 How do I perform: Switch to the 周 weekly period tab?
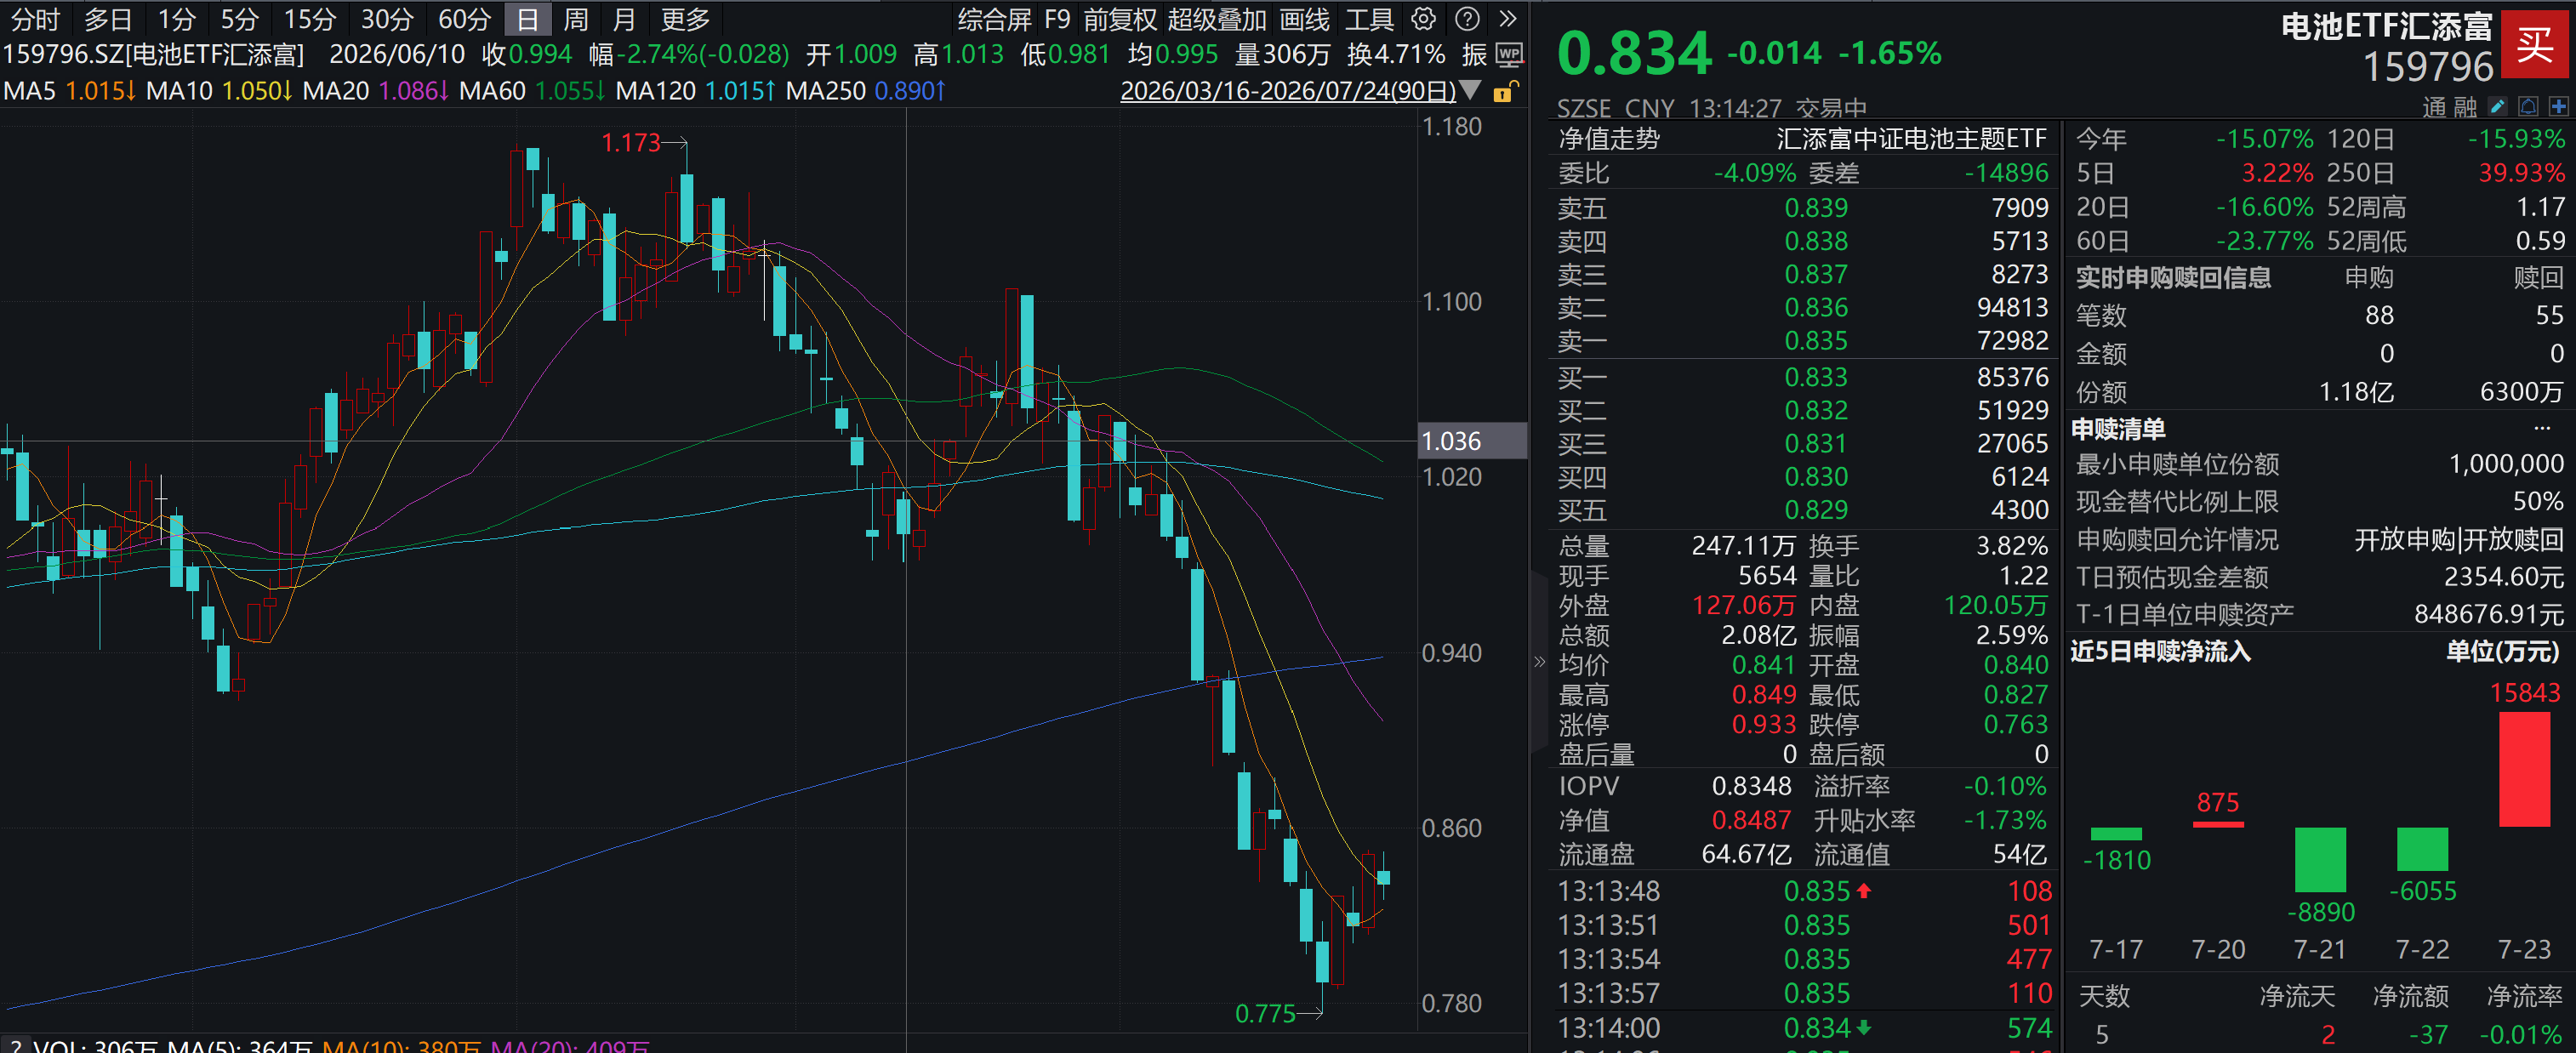(x=575, y=18)
